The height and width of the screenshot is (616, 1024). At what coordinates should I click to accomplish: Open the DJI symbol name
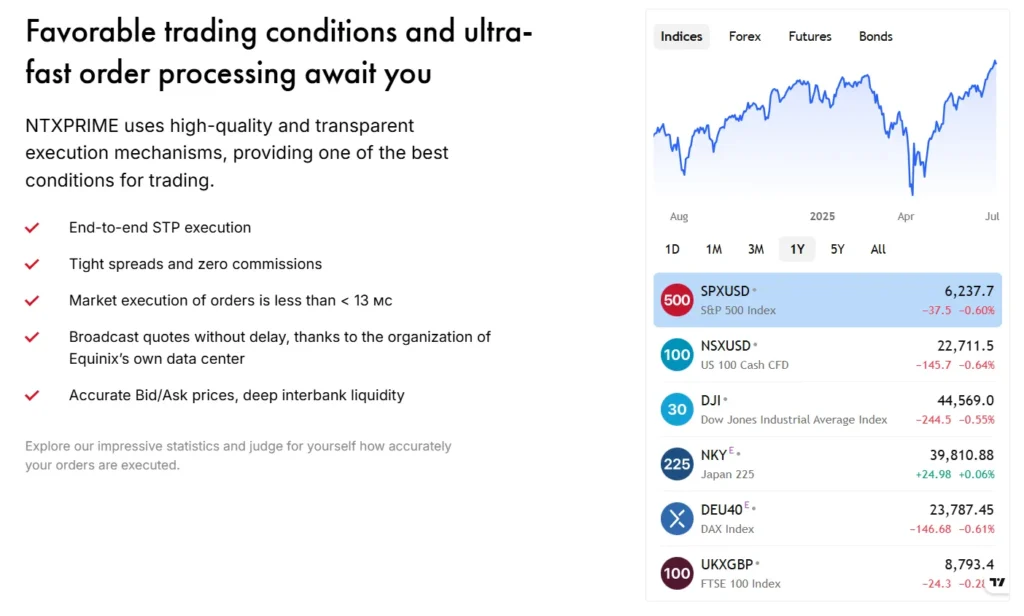coord(710,401)
